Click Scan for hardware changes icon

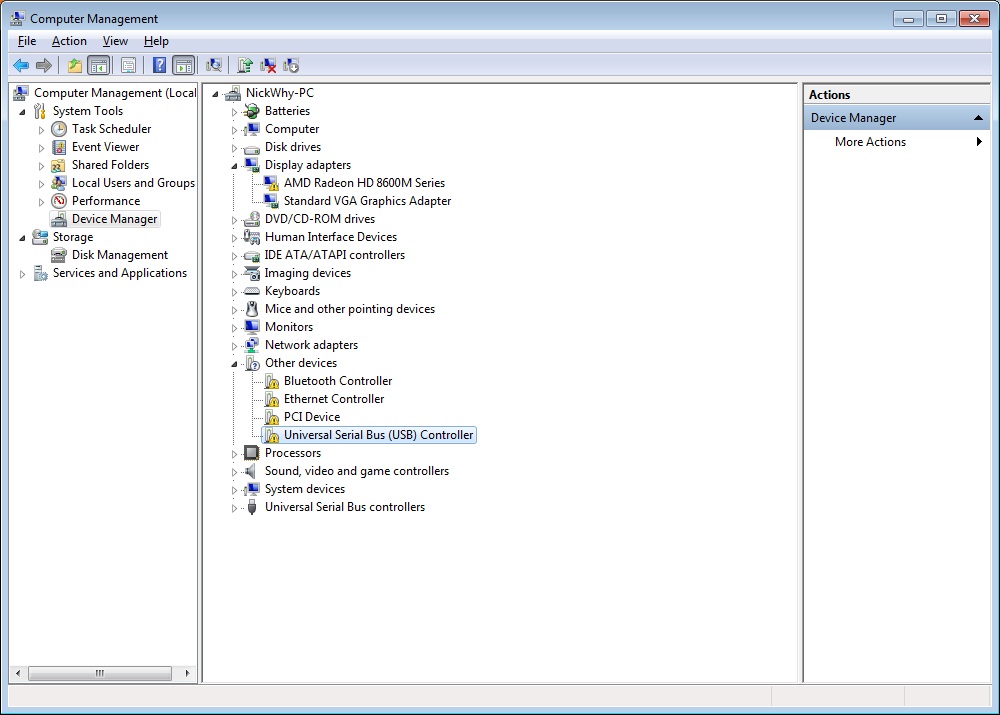pos(213,66)
